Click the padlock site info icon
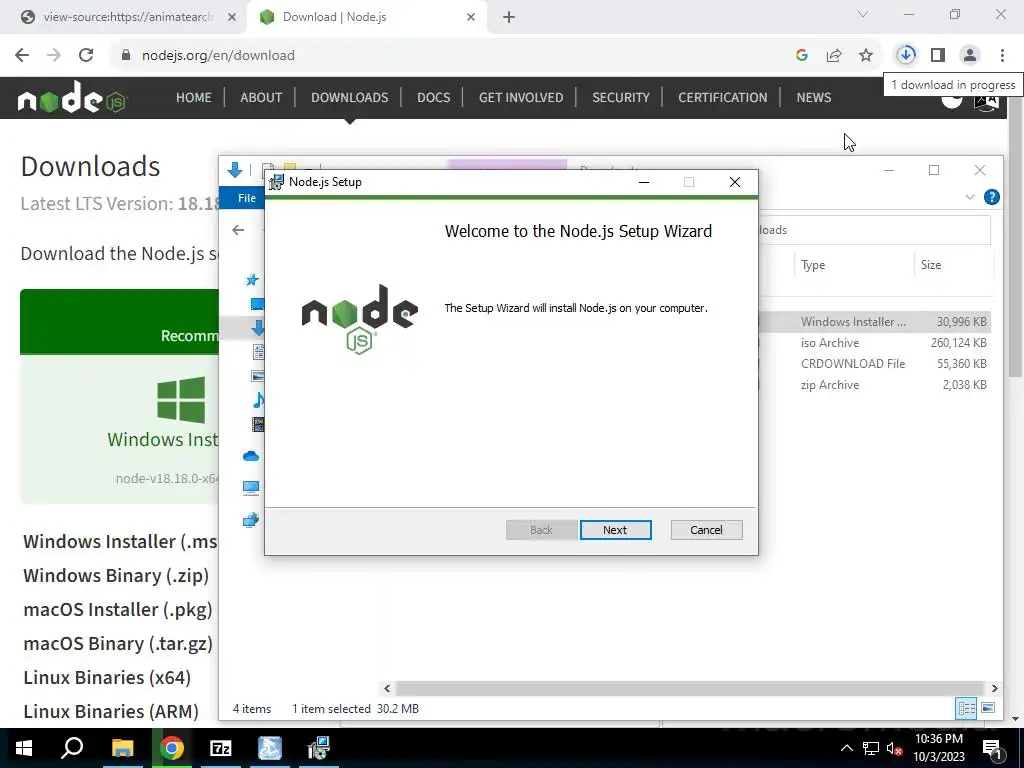This screenshot has height=768, width=1024. 126,56
